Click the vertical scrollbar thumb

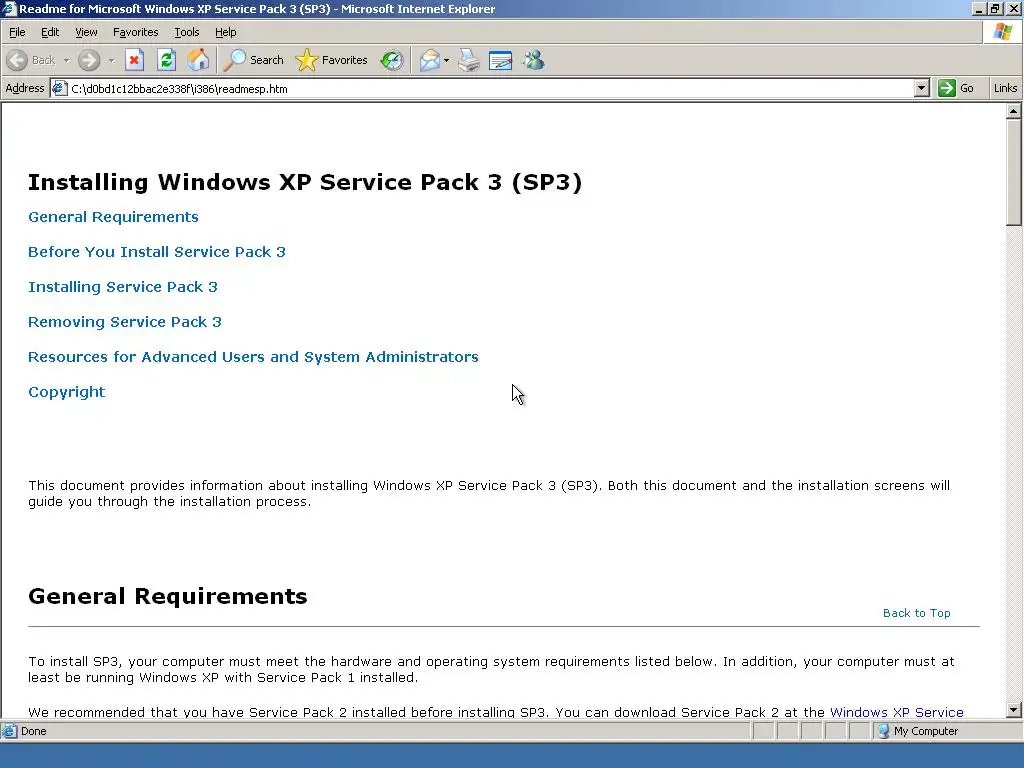point(1014,173)
